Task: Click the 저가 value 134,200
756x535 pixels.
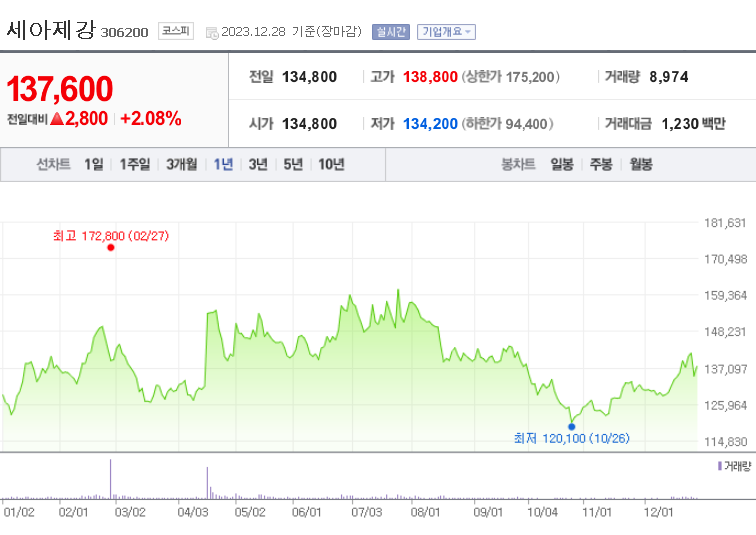Action: (x=430, y=124)
